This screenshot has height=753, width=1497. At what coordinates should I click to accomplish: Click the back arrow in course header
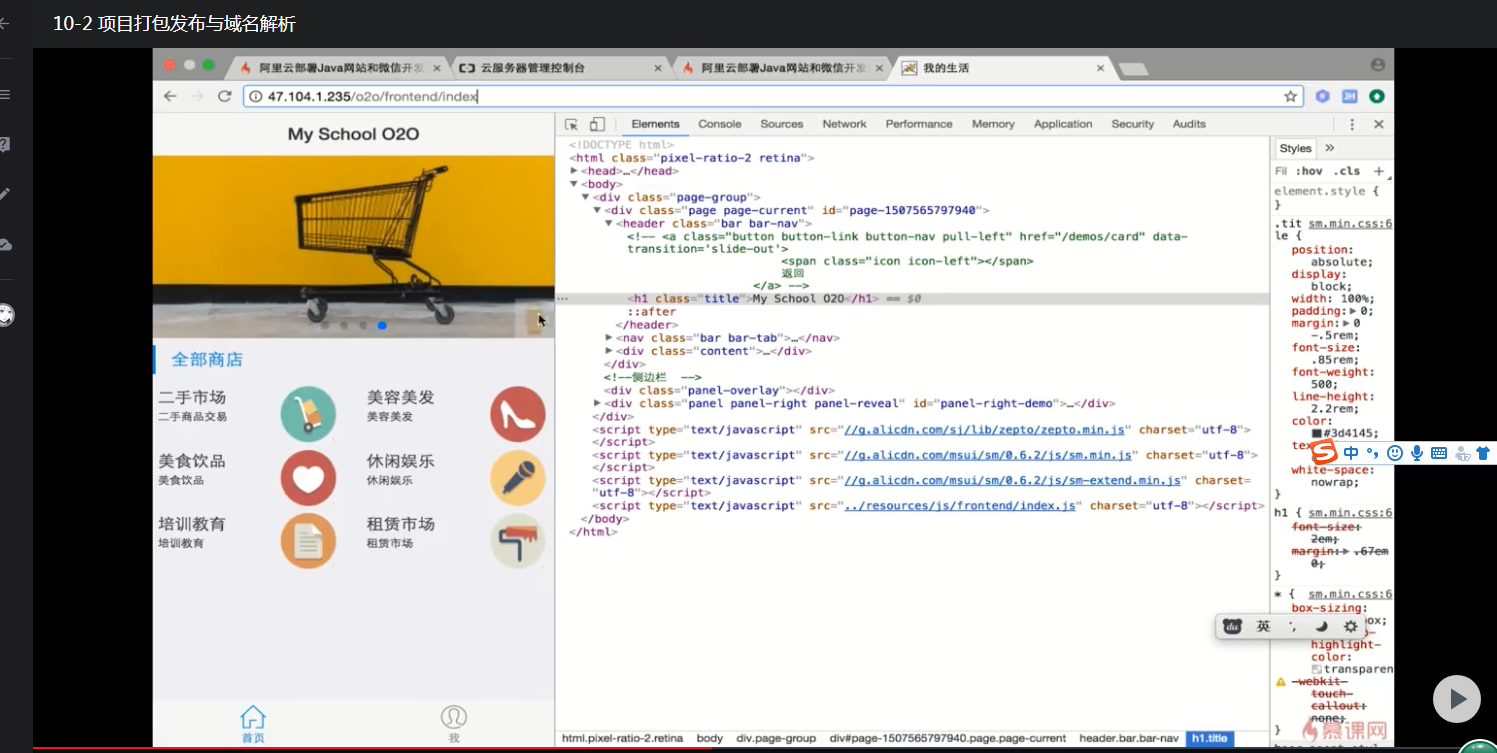(5, 23)
